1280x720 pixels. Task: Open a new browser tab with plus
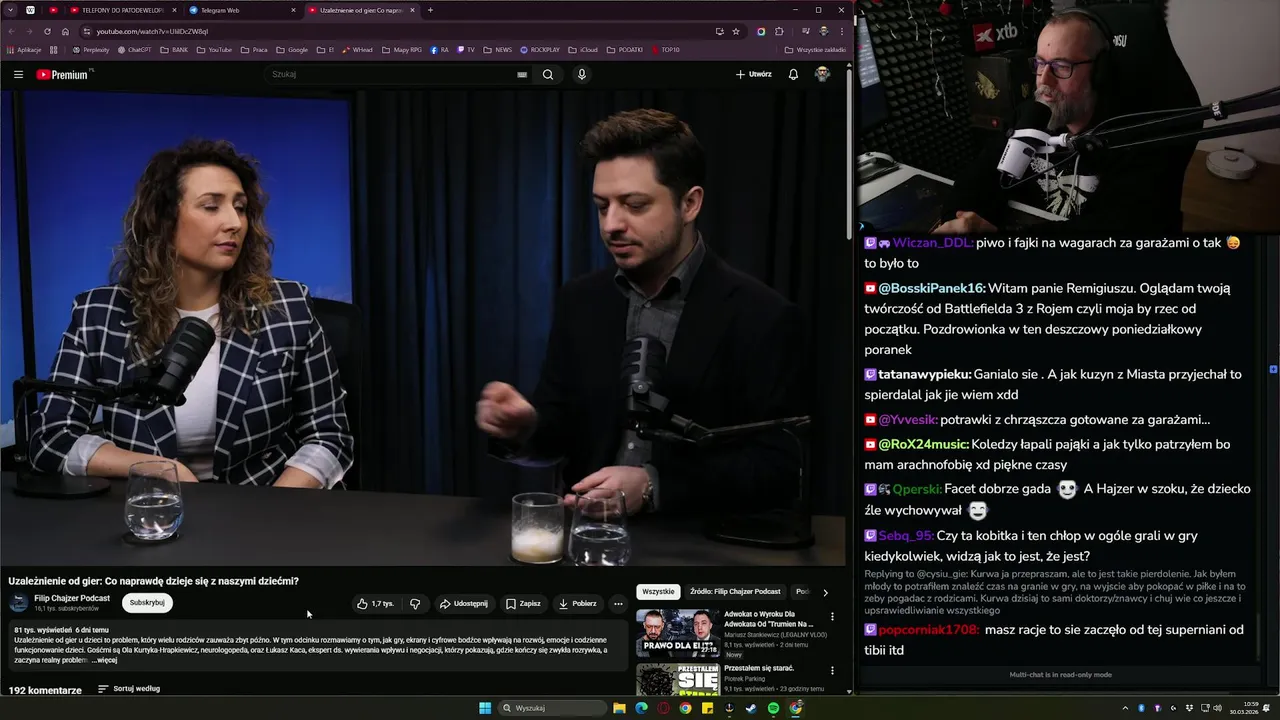pos(430,10)
